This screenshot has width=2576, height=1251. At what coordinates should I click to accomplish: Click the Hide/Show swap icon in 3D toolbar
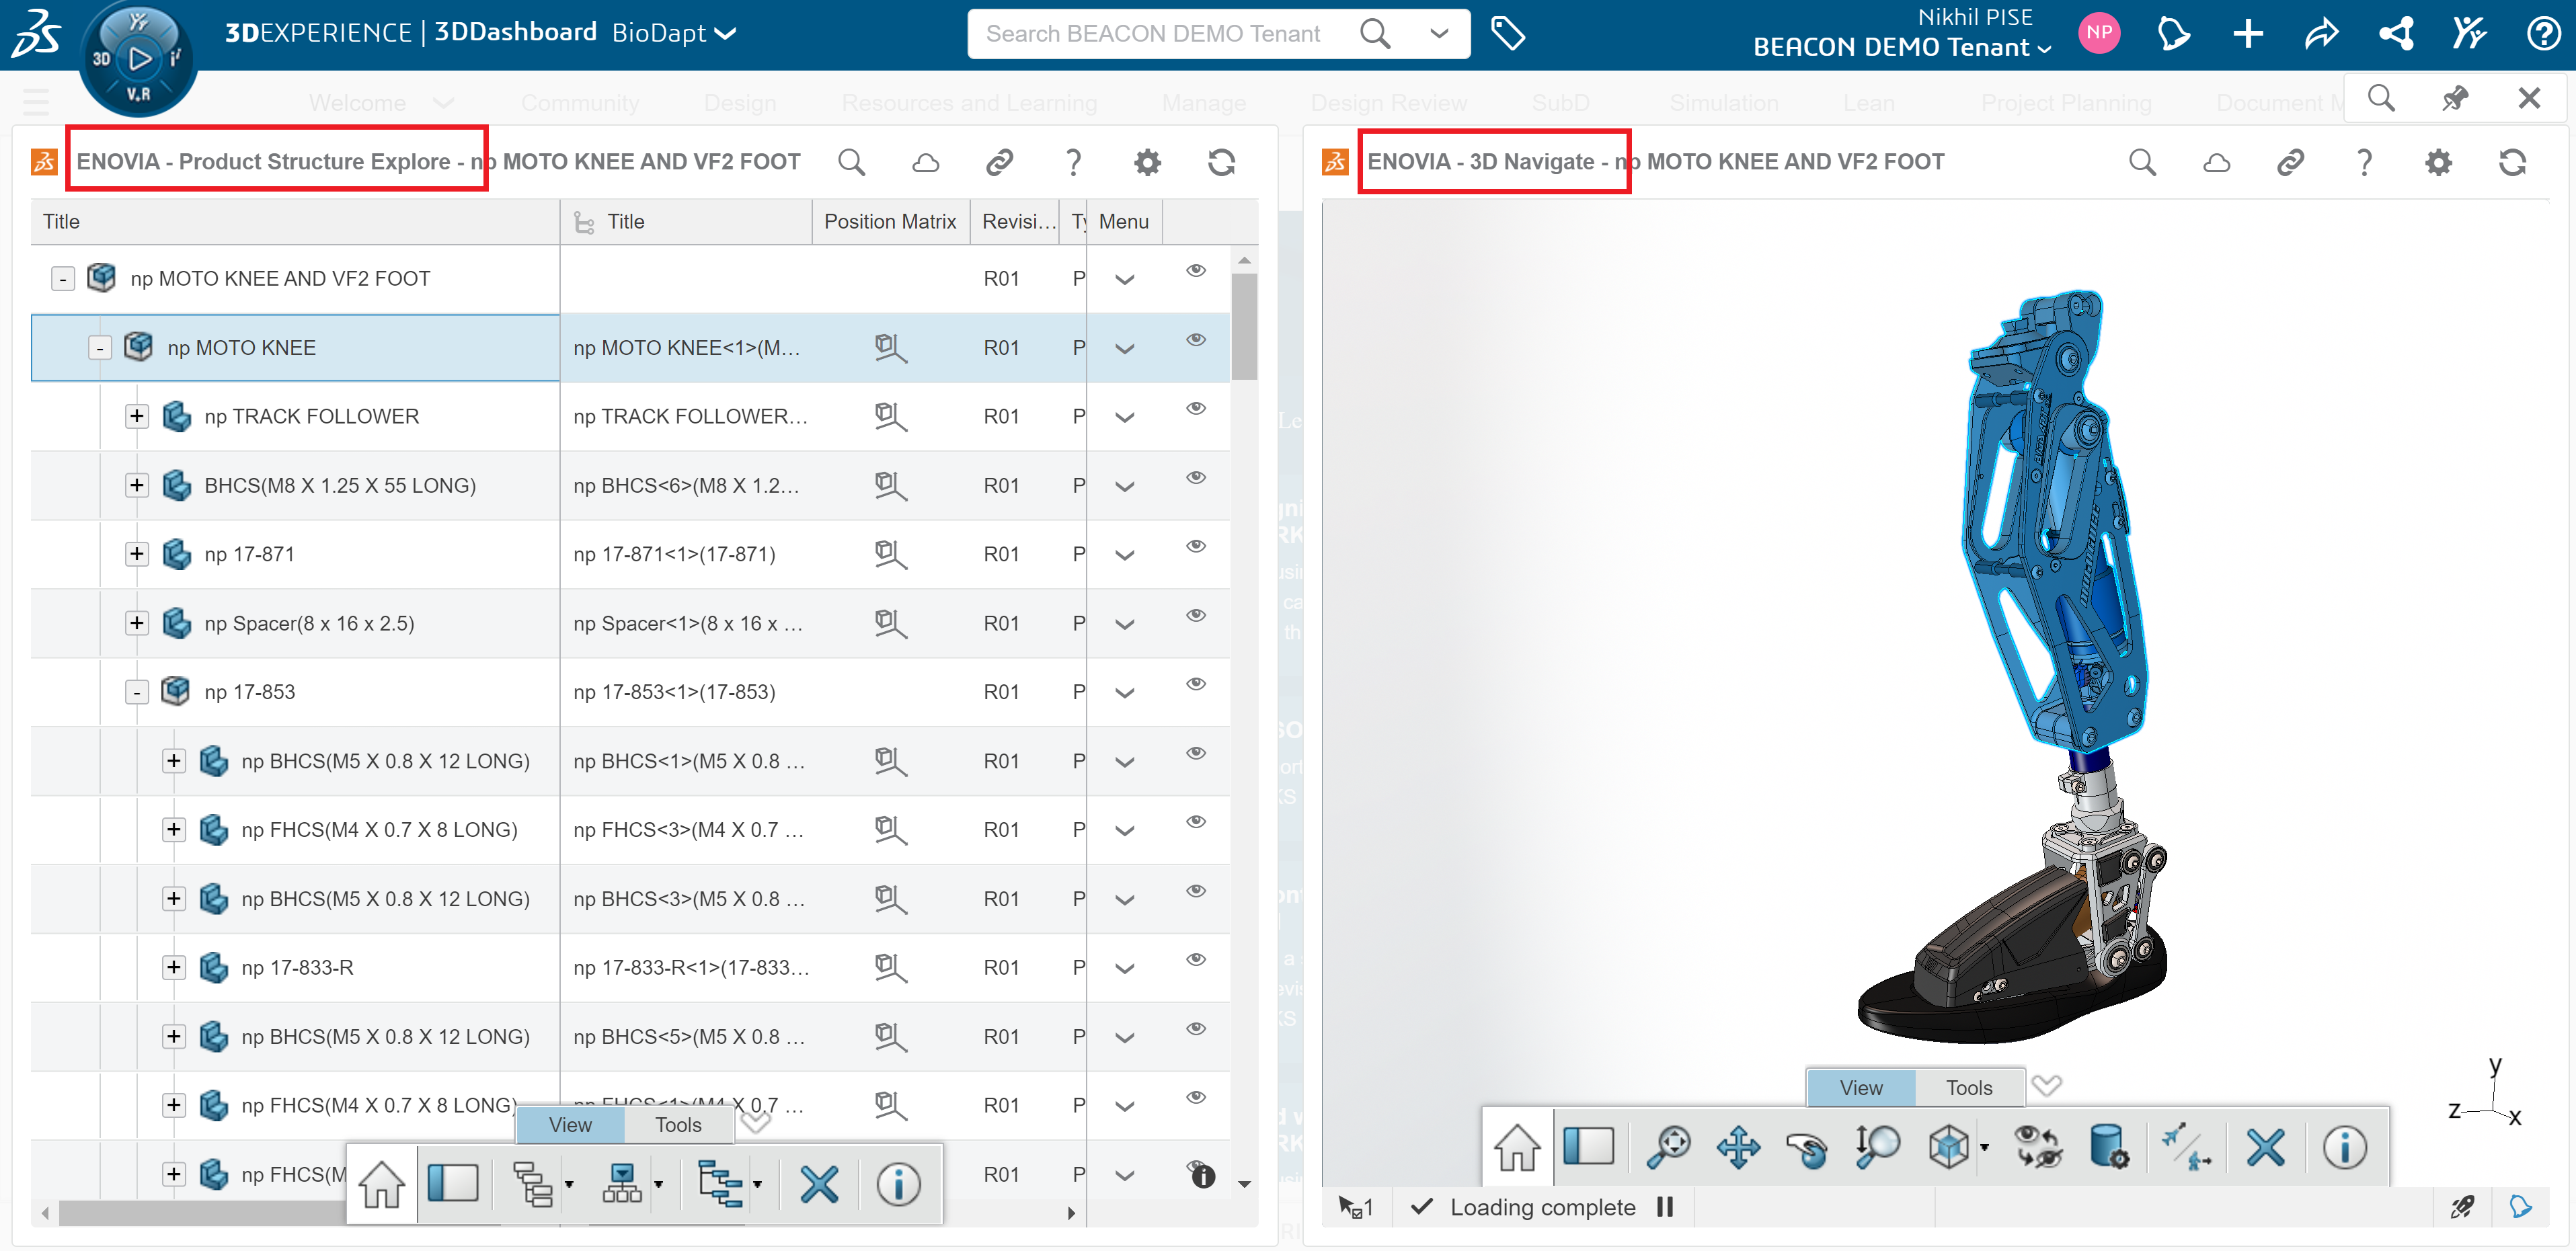[x=2037, y=1147]
